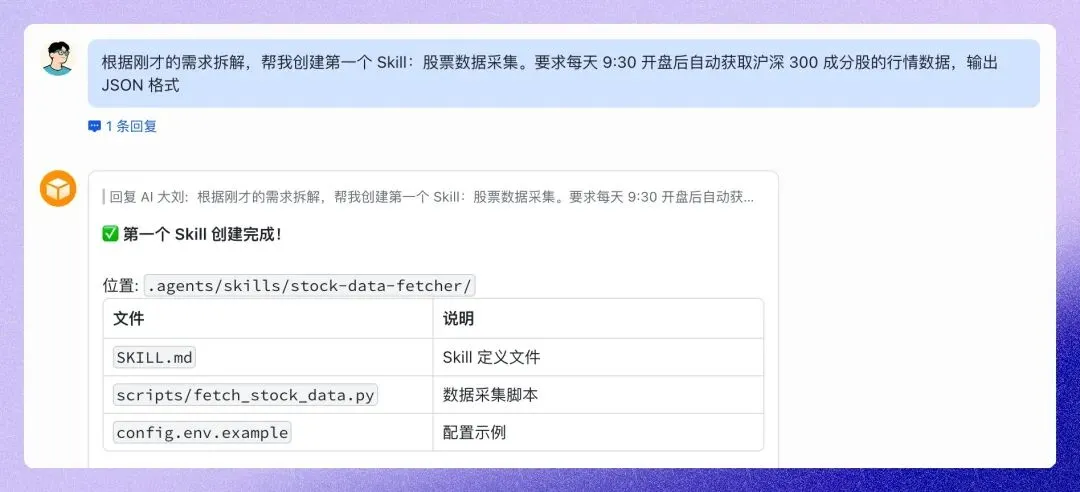1080x492 pixels.
Task: Click the 'config.env.example' cell
Action: click(268, 432)
